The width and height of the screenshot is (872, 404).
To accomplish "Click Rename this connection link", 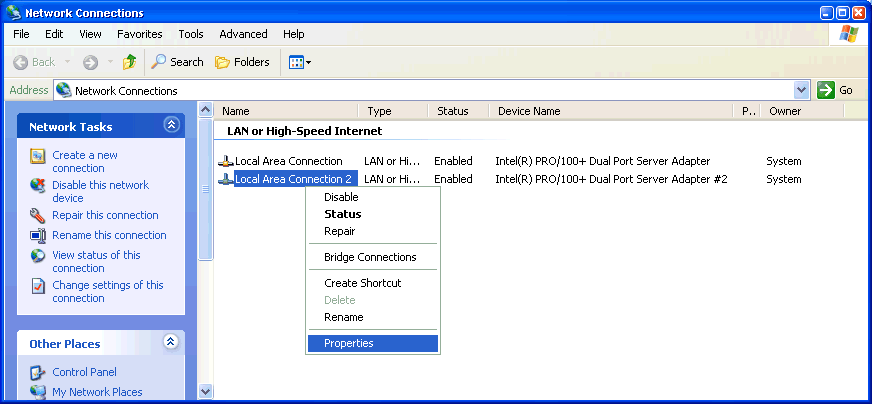I will coord(109,235).
